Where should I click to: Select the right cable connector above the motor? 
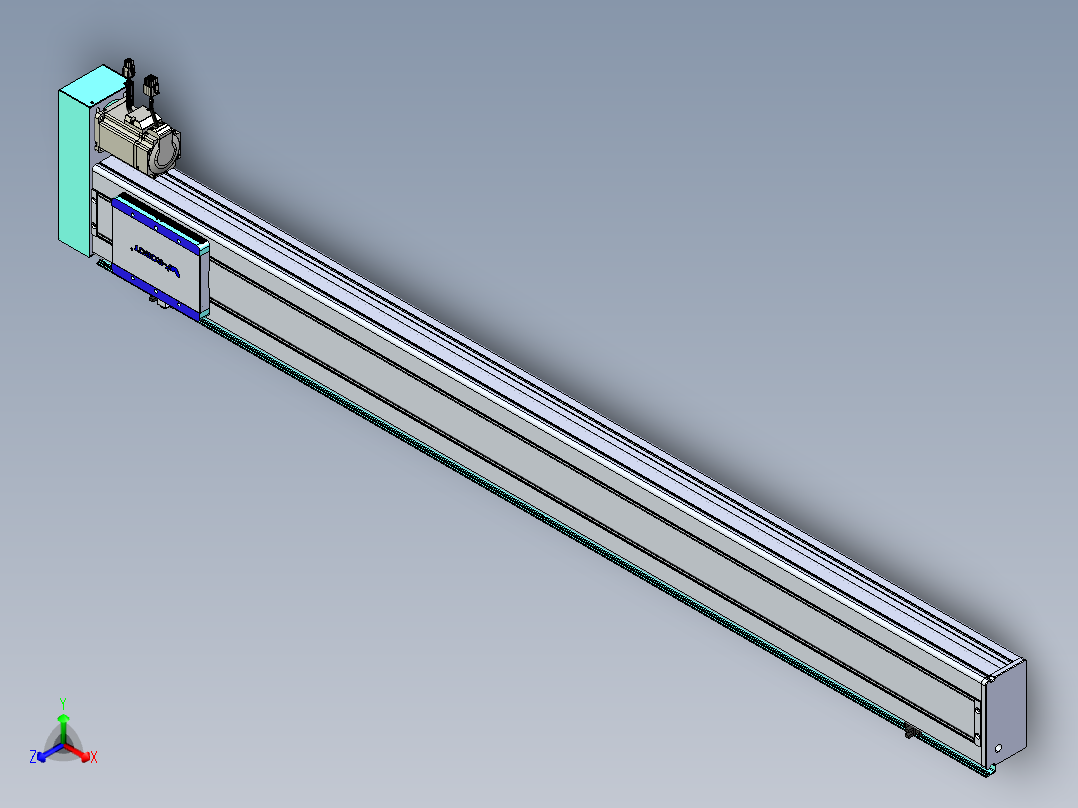(x=151, y=86)
